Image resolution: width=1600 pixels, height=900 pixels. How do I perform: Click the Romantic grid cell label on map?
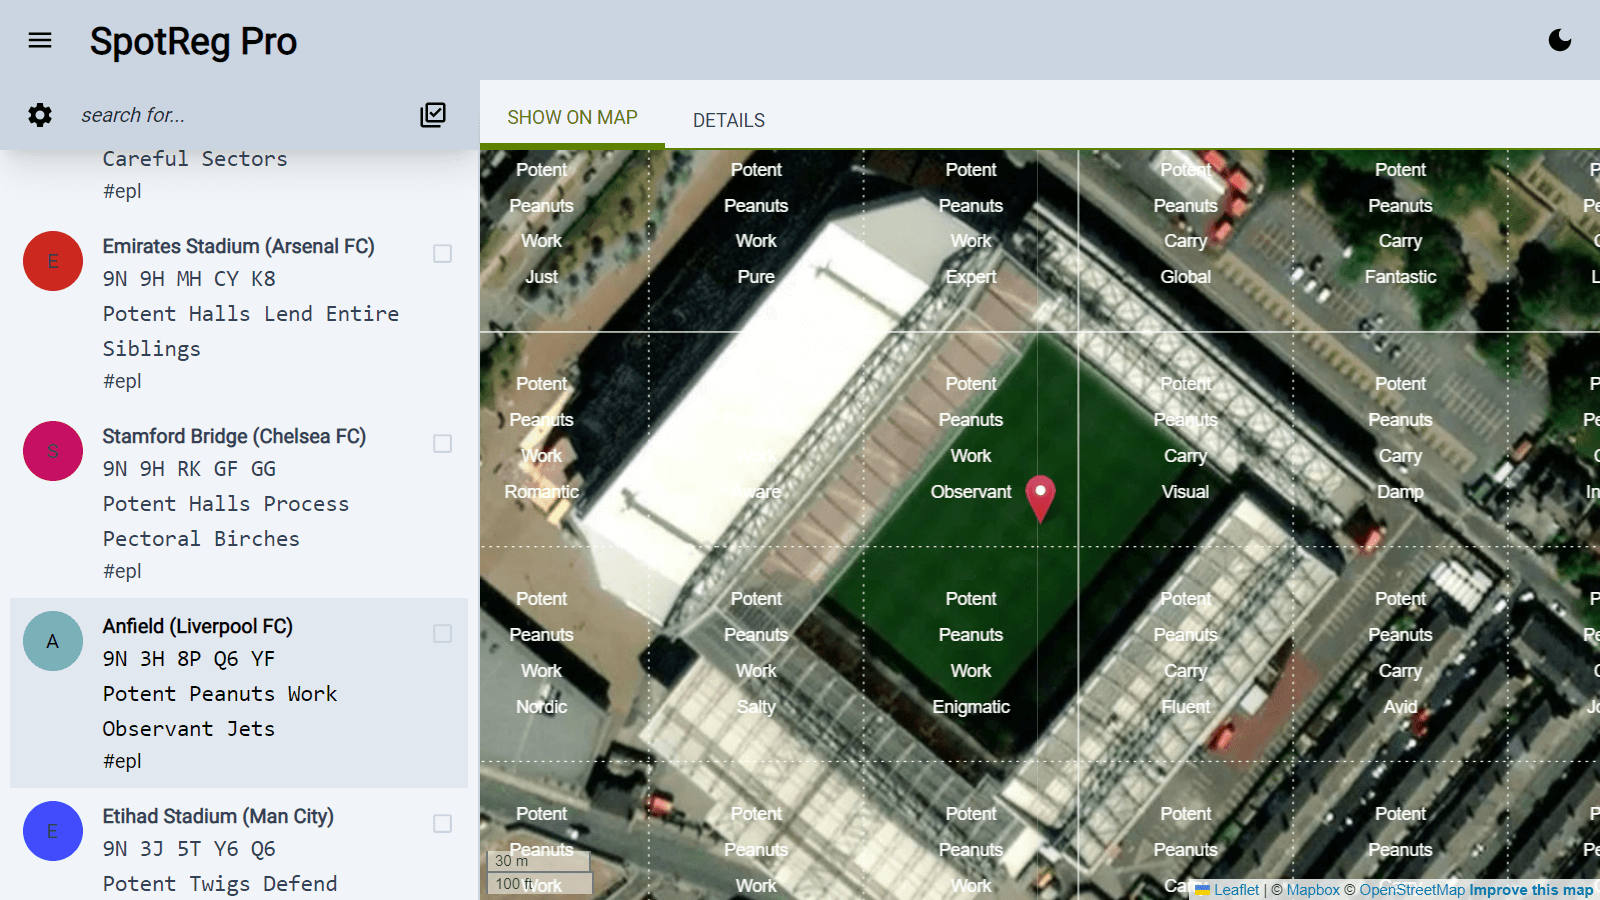pos(542,492)
